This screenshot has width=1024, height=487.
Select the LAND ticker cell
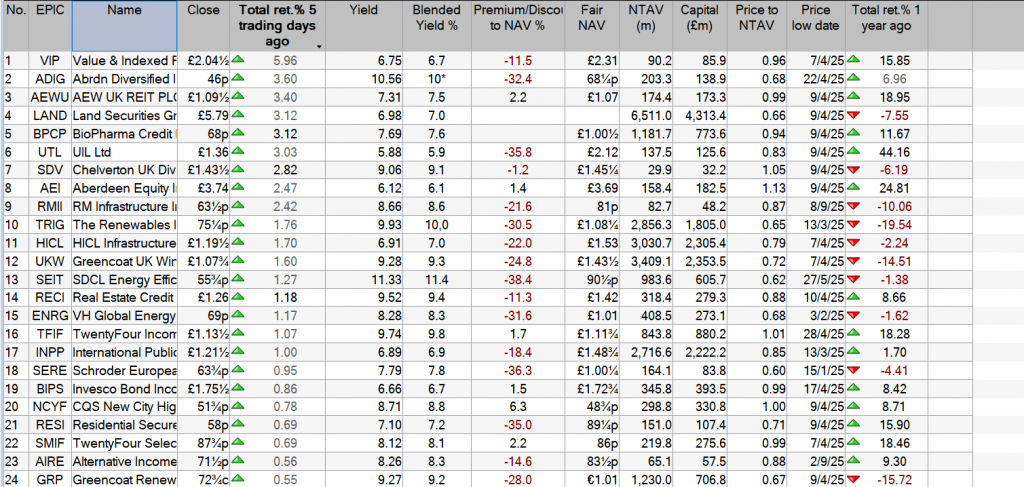50,116
